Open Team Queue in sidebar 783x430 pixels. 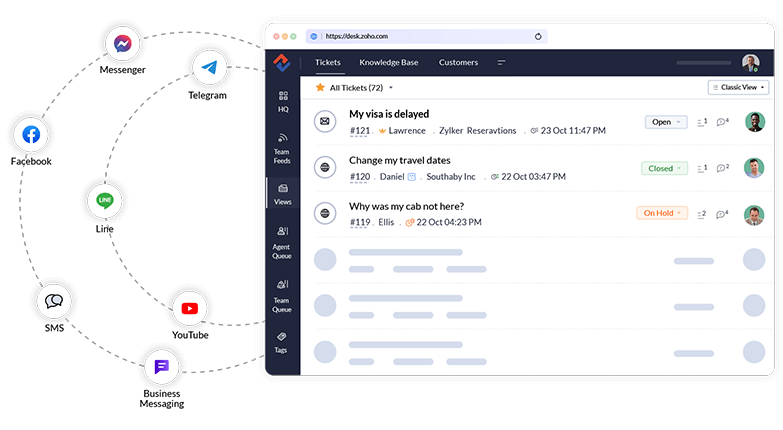(282, 297)
